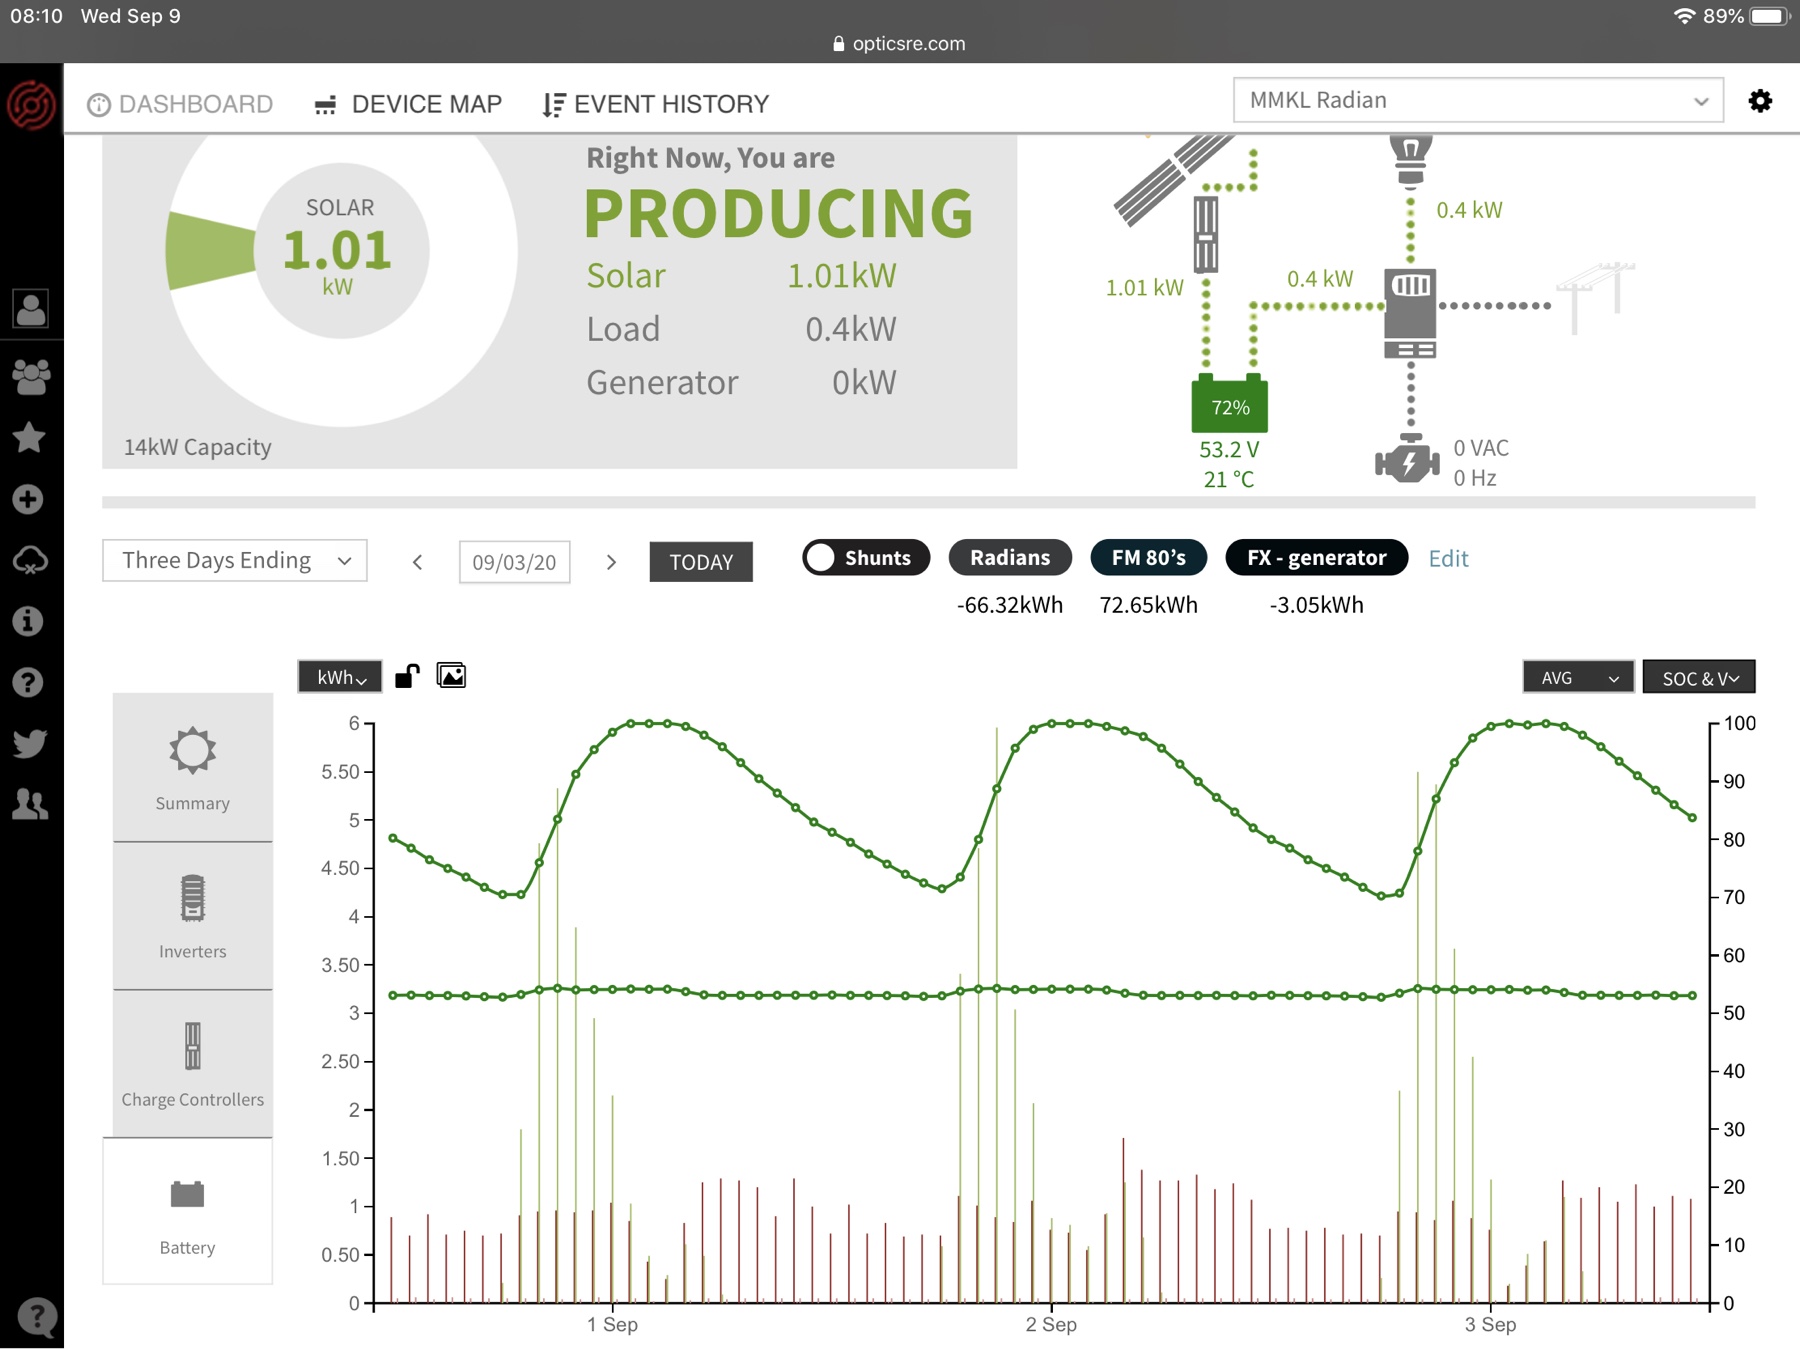
Task: Click the plus add icon in sidebar
Action: 30,499
